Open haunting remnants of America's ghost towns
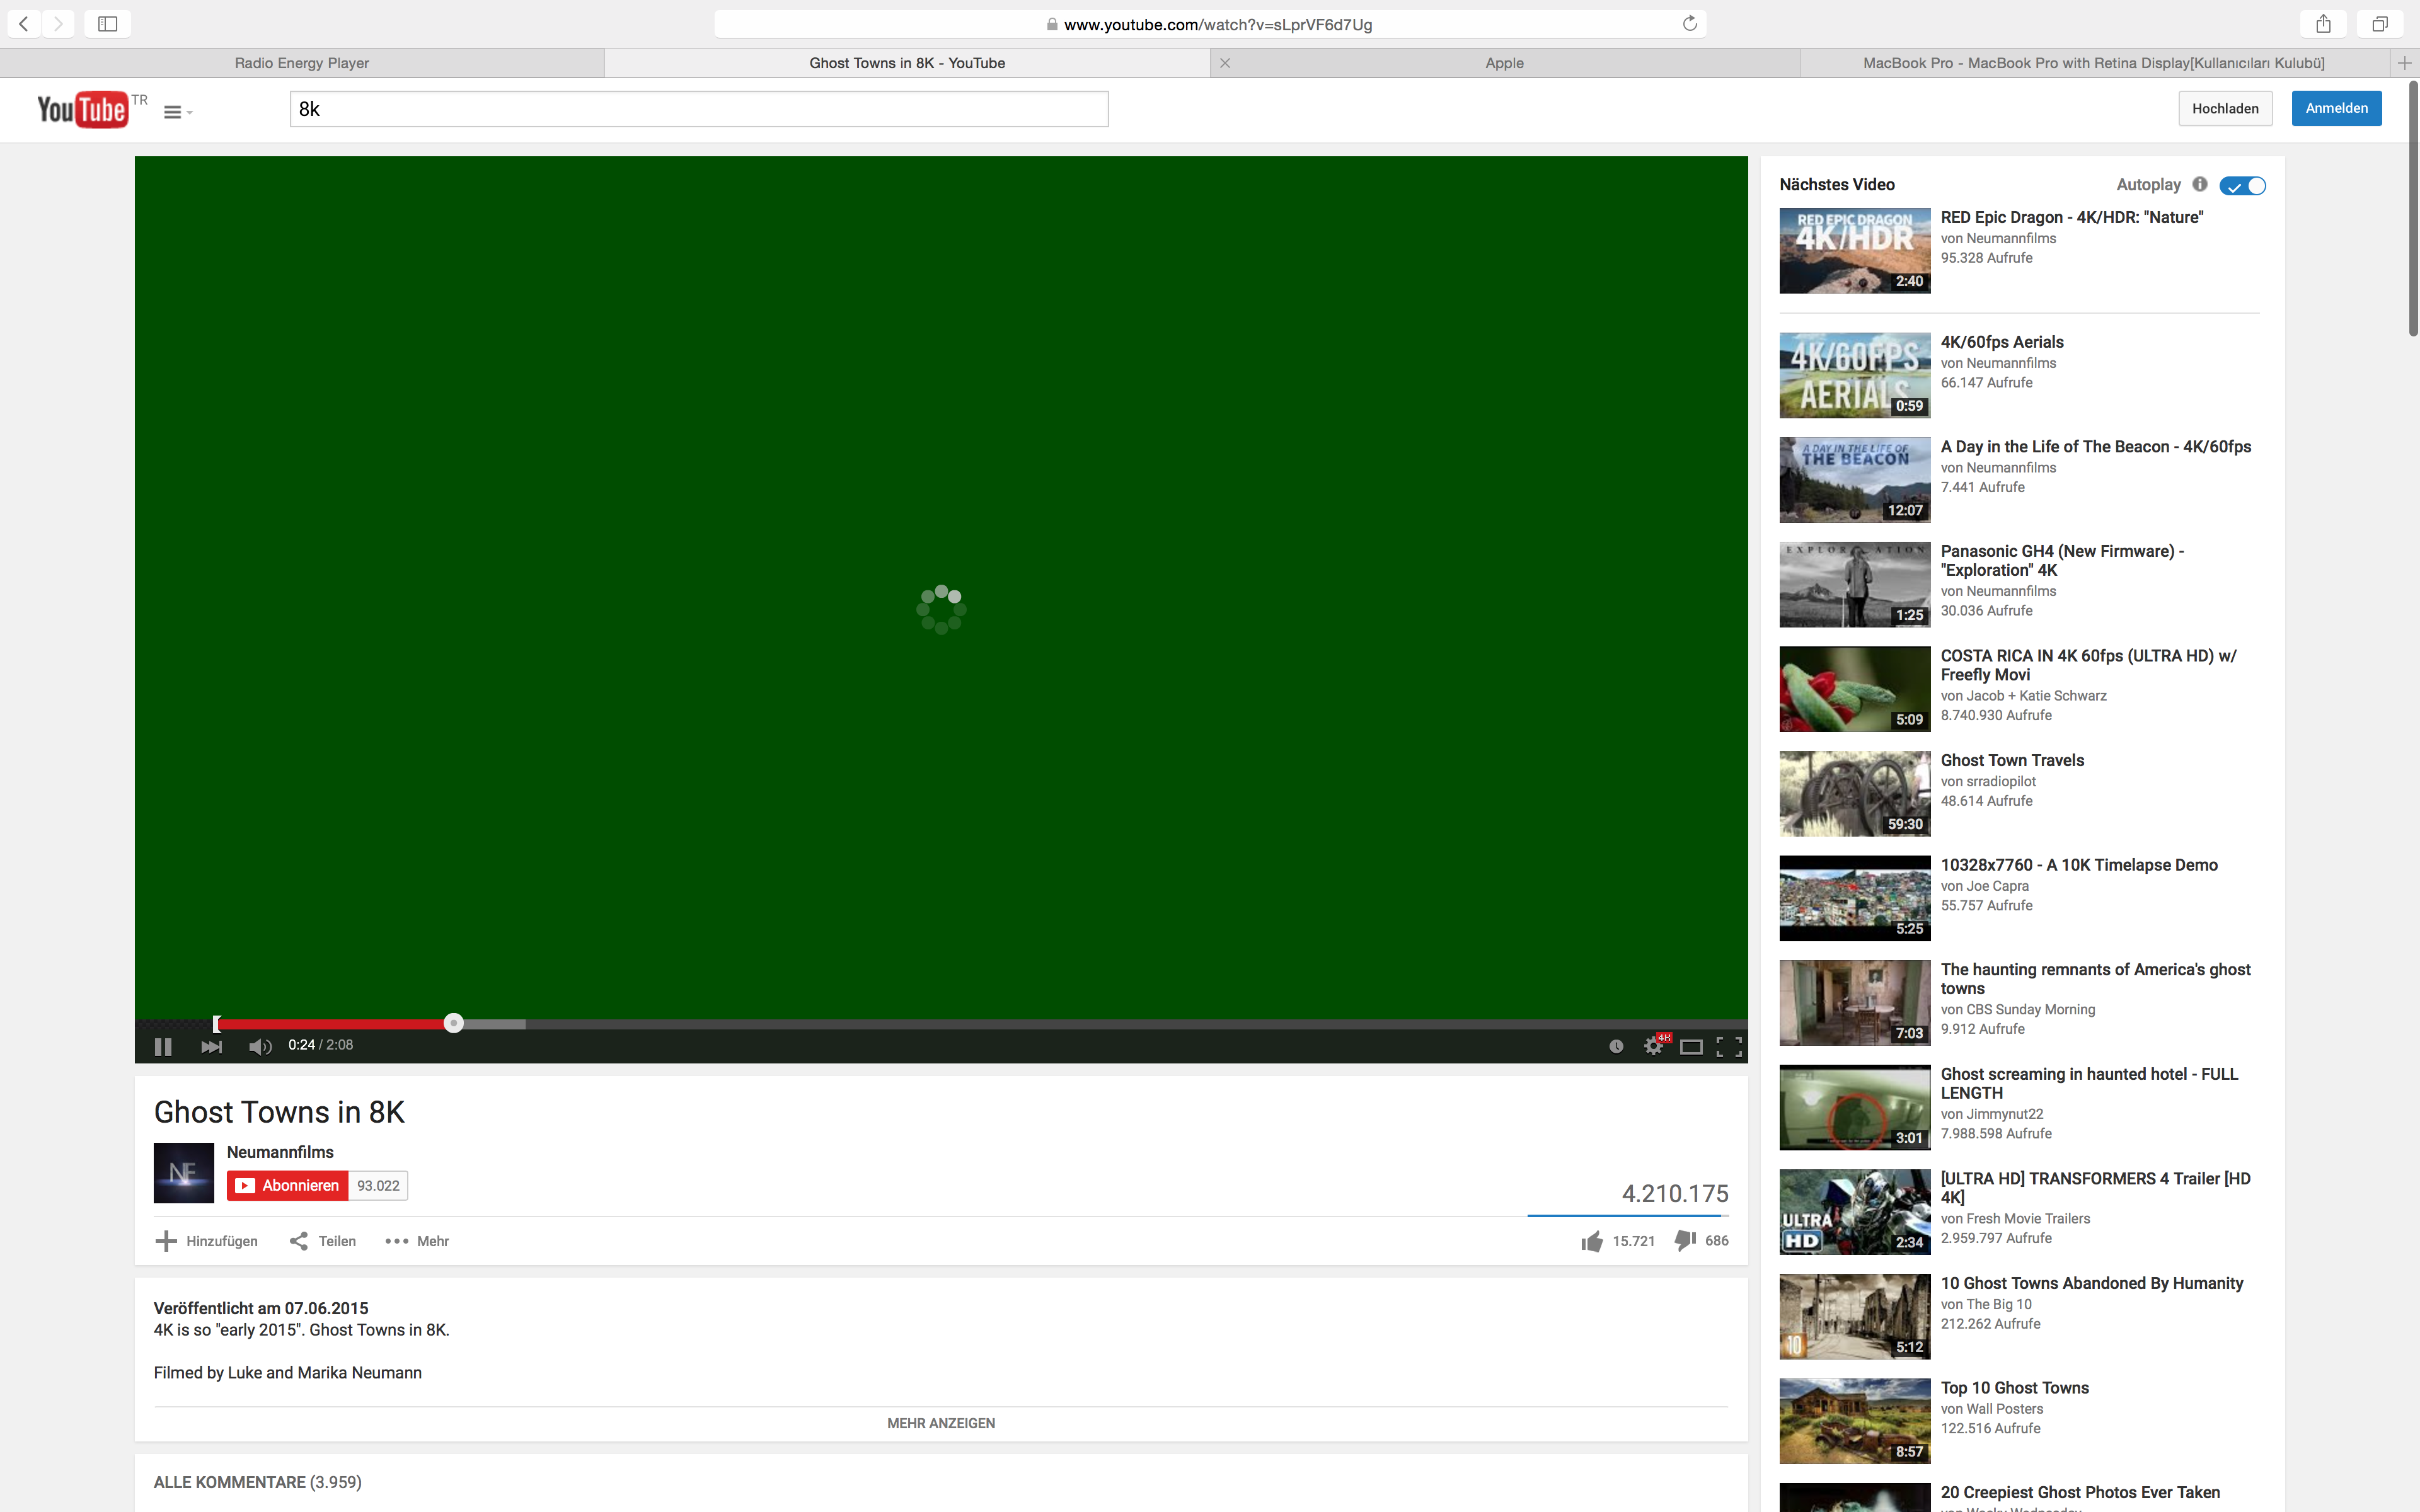This screenshot has width=2420, height=1512. tap(2095, 979)
